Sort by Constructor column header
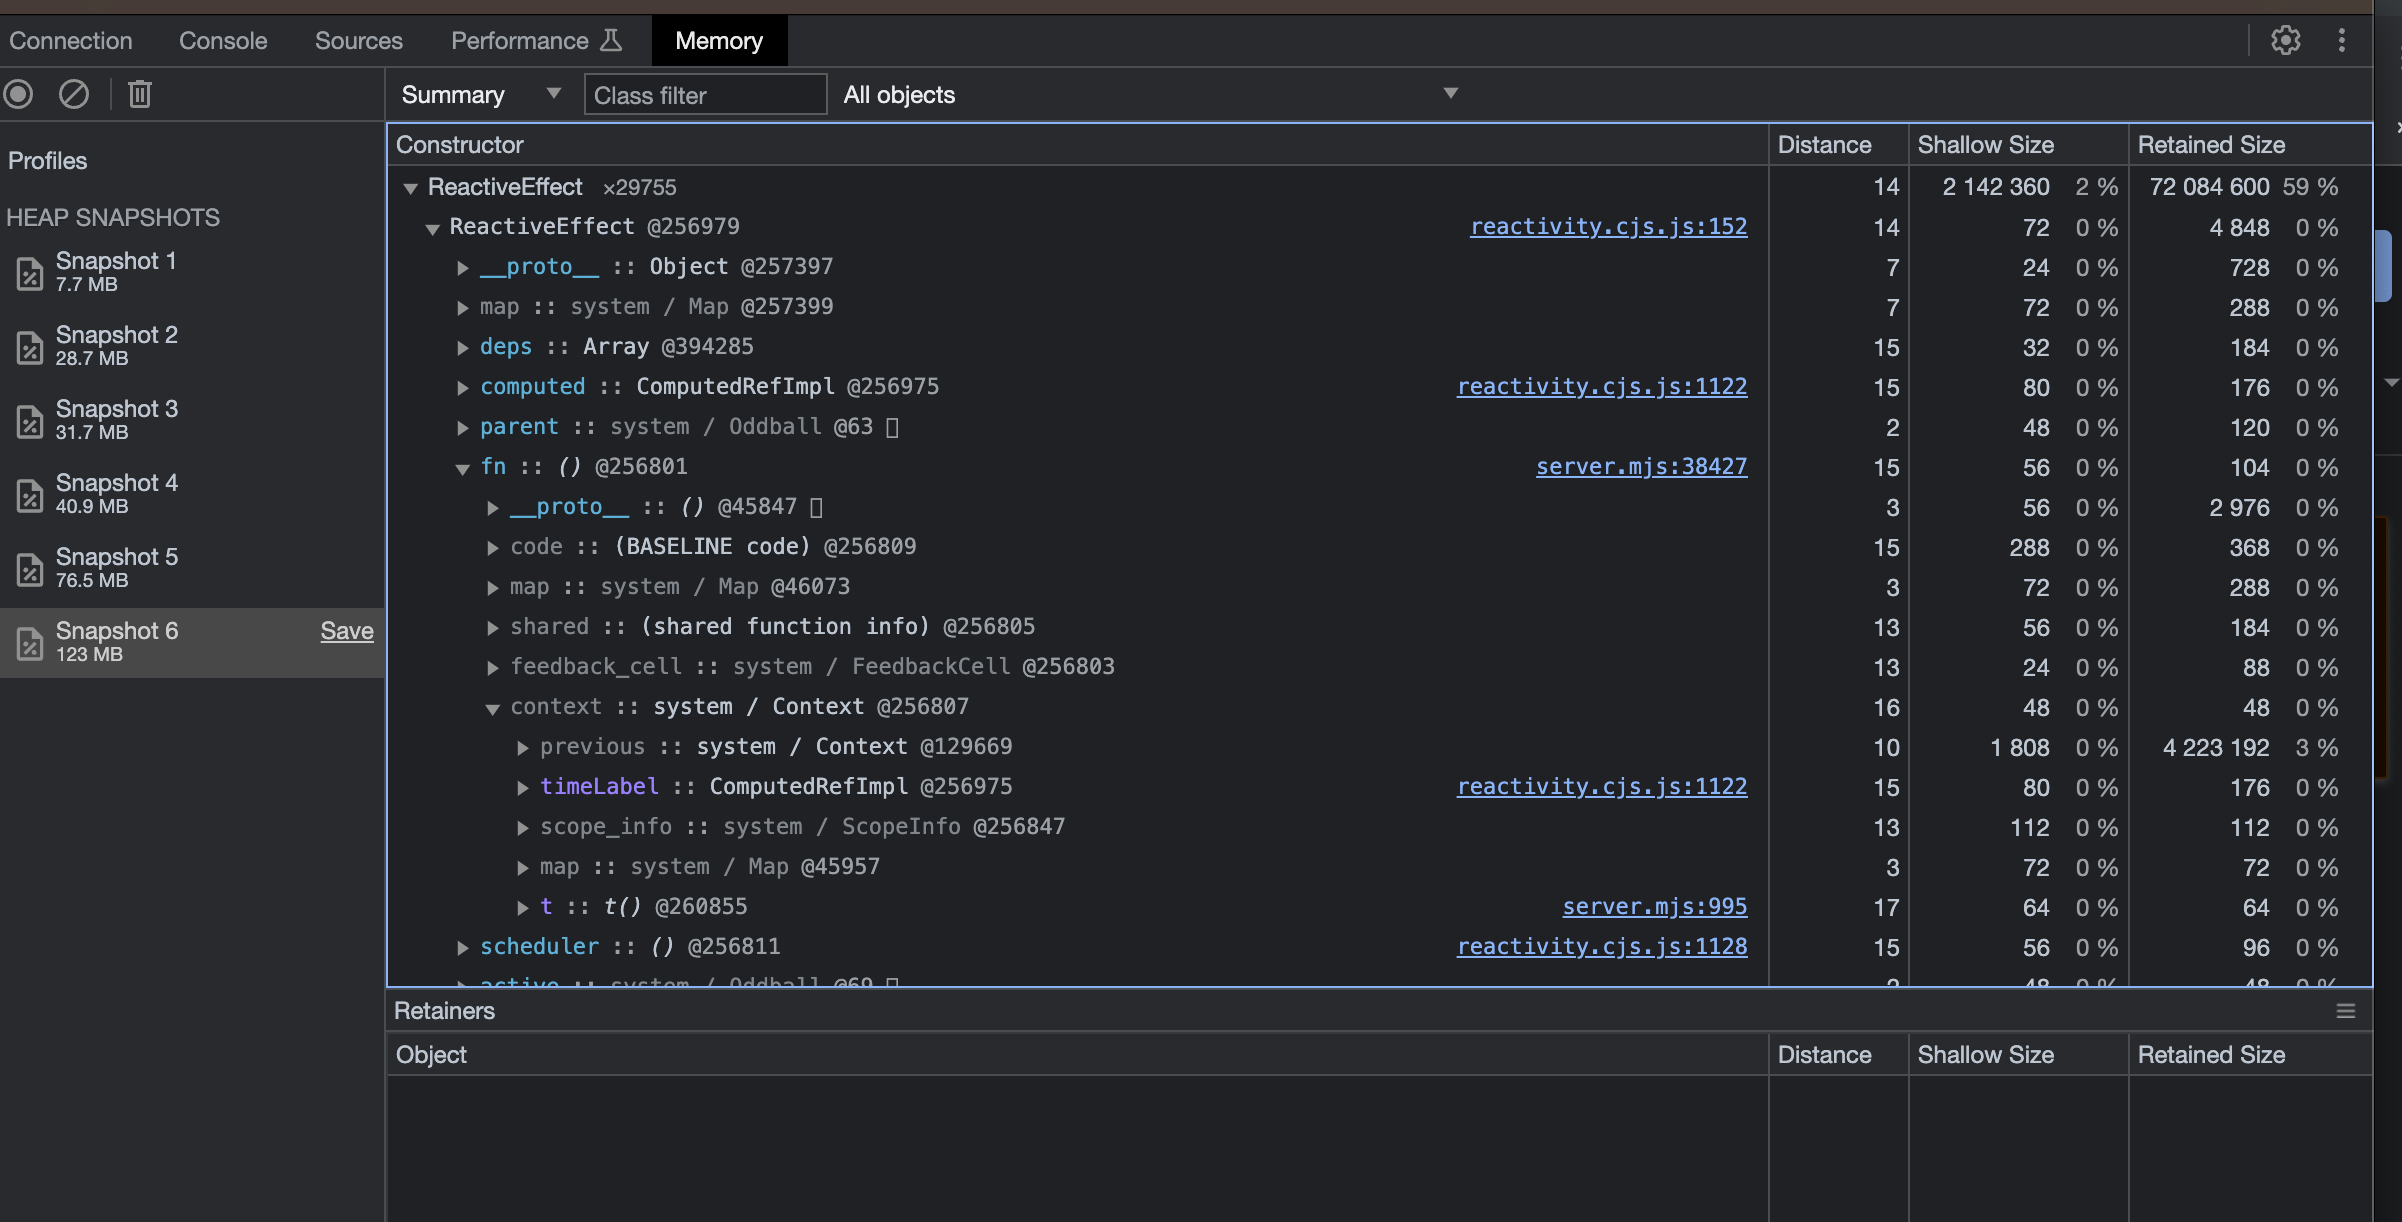2402x1222 pixels. tap(1078, 145)
